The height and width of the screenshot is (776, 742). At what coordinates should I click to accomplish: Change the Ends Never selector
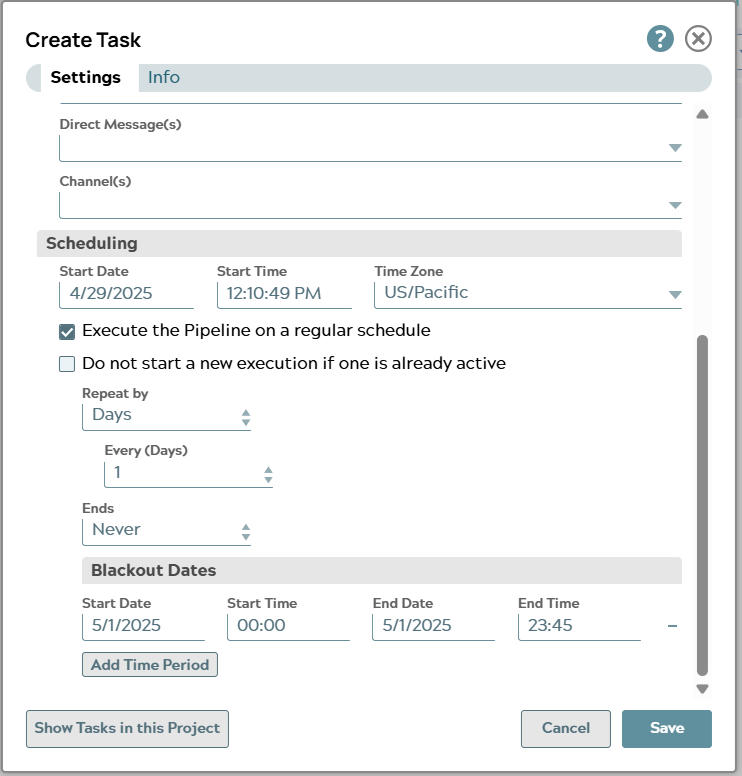166,531
